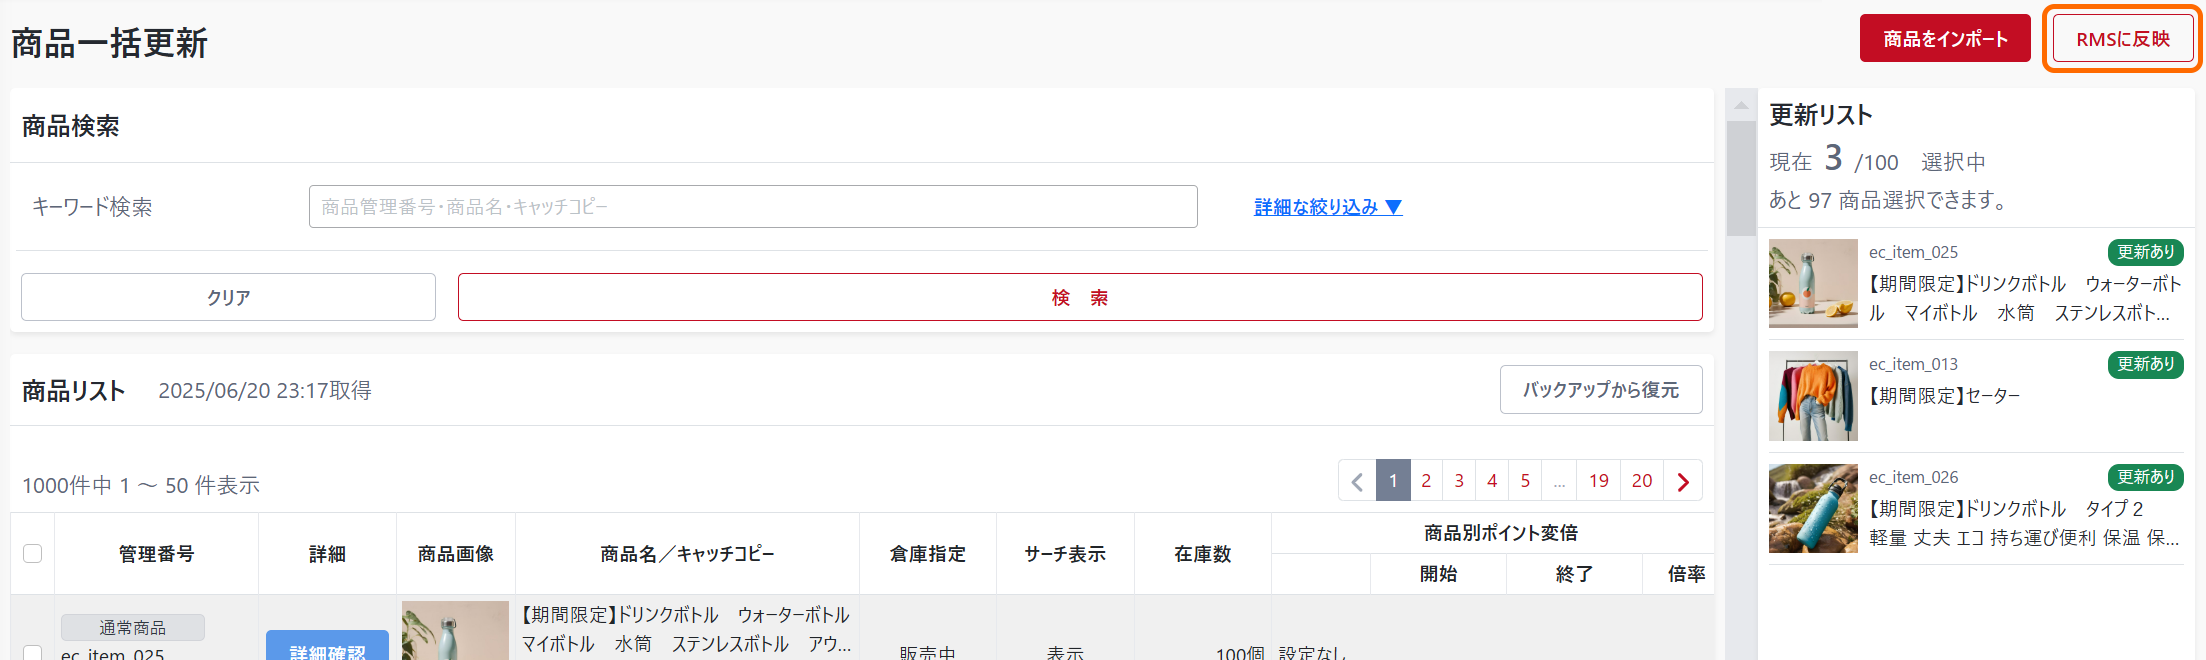Click the サーチ表示 column header
Viewport: 2206px width, 660px height.
pyautogui.click(x=1065, y=554)
